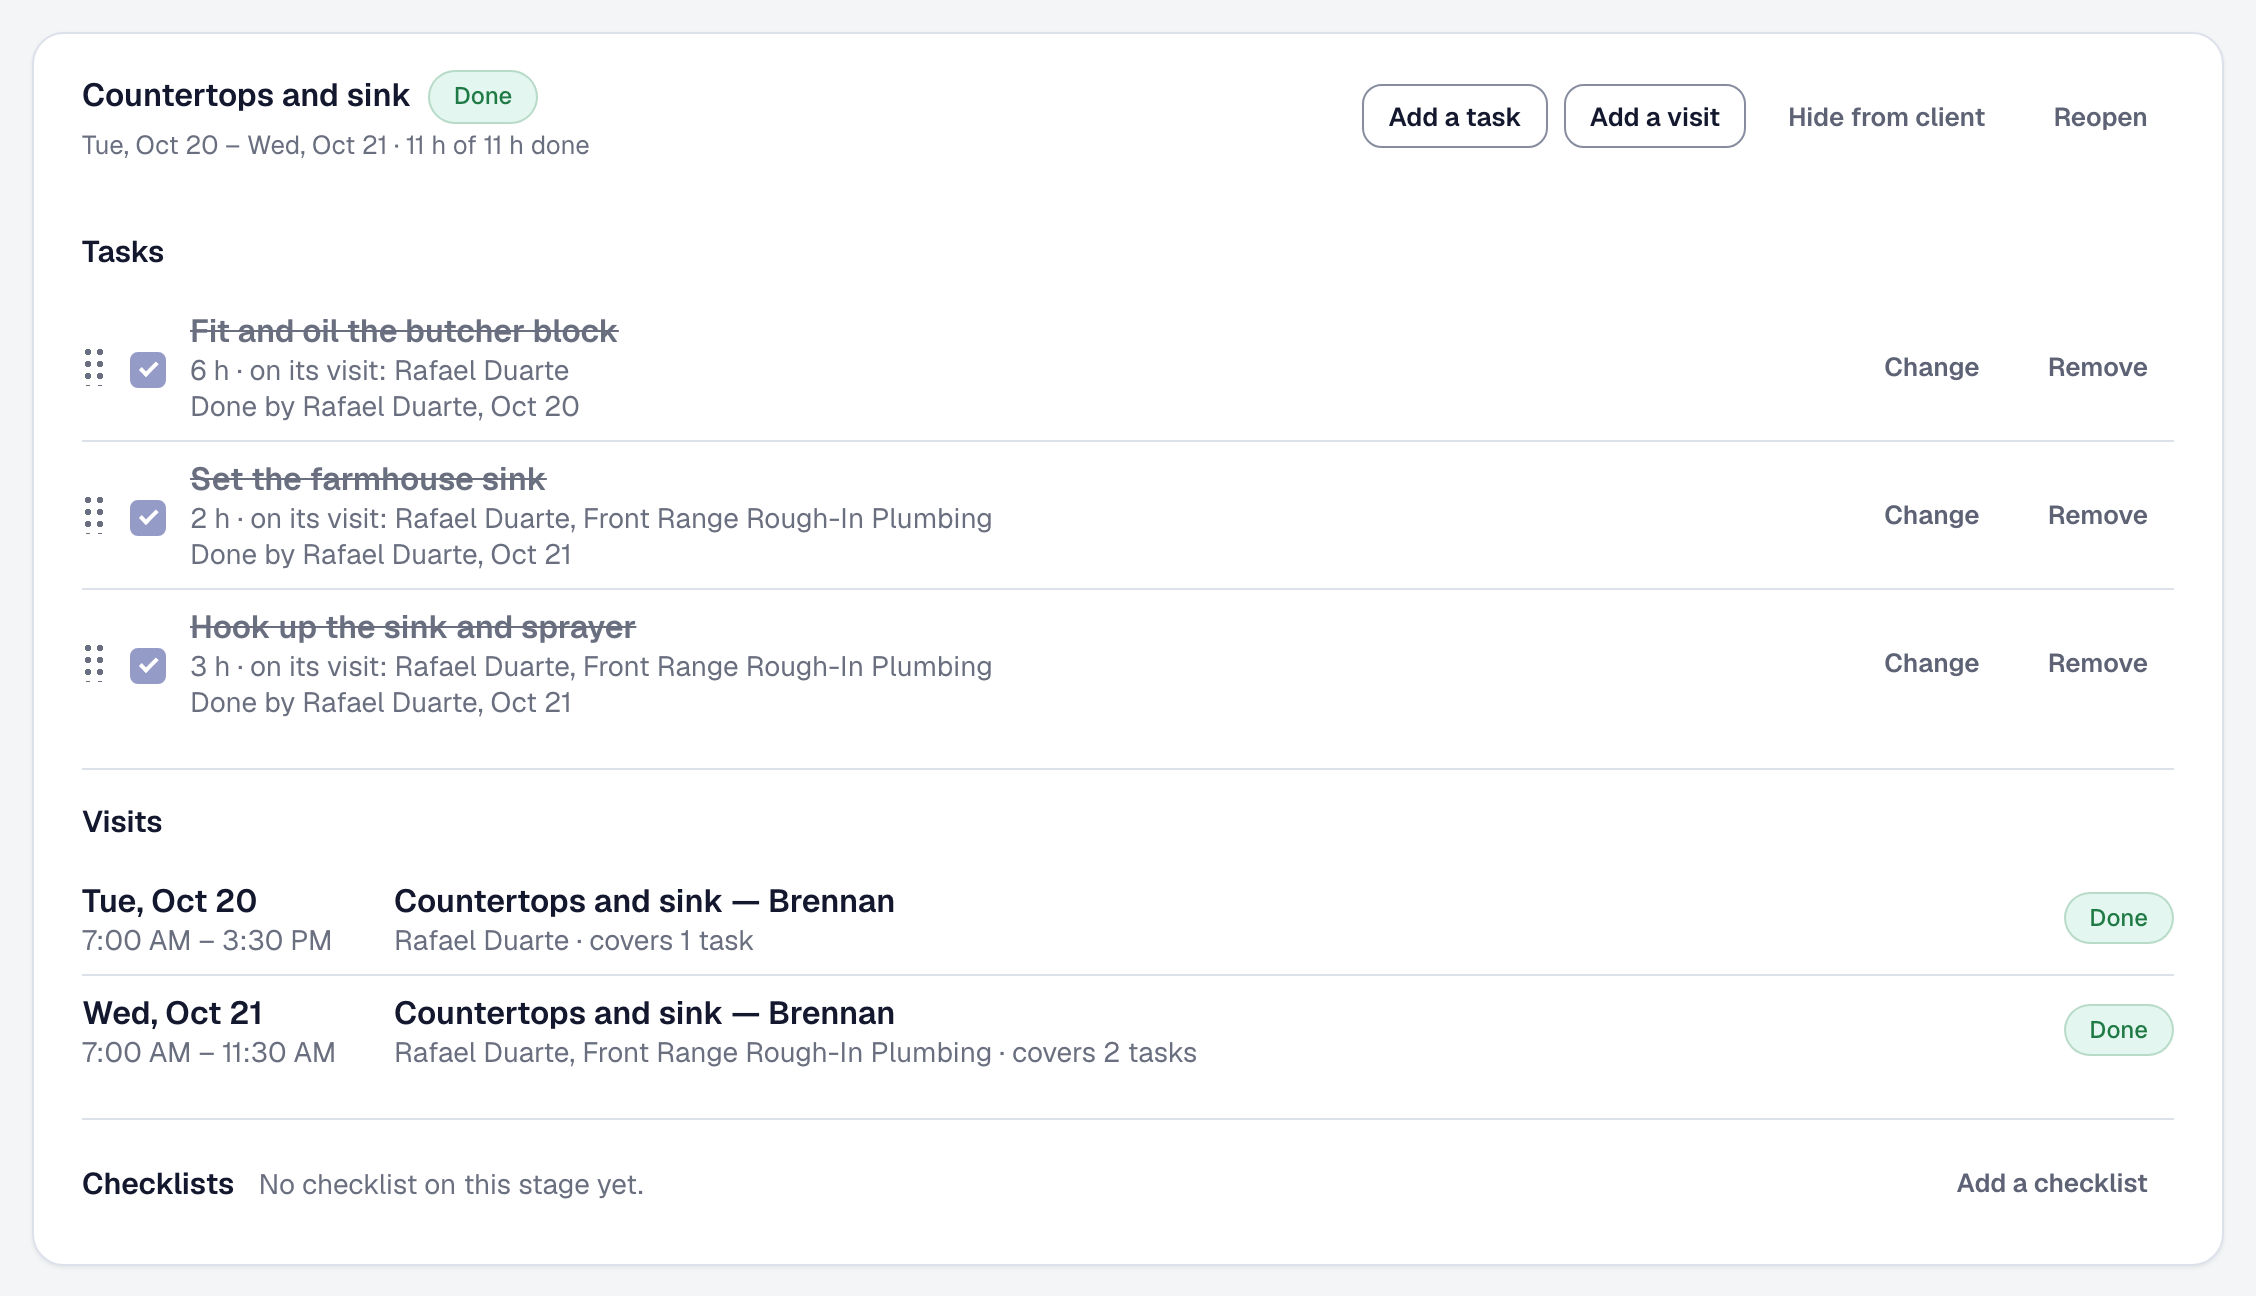Hide this stage from the client
The height and width of the screenshot is (1296, 2256).
tap(1886, 117)
